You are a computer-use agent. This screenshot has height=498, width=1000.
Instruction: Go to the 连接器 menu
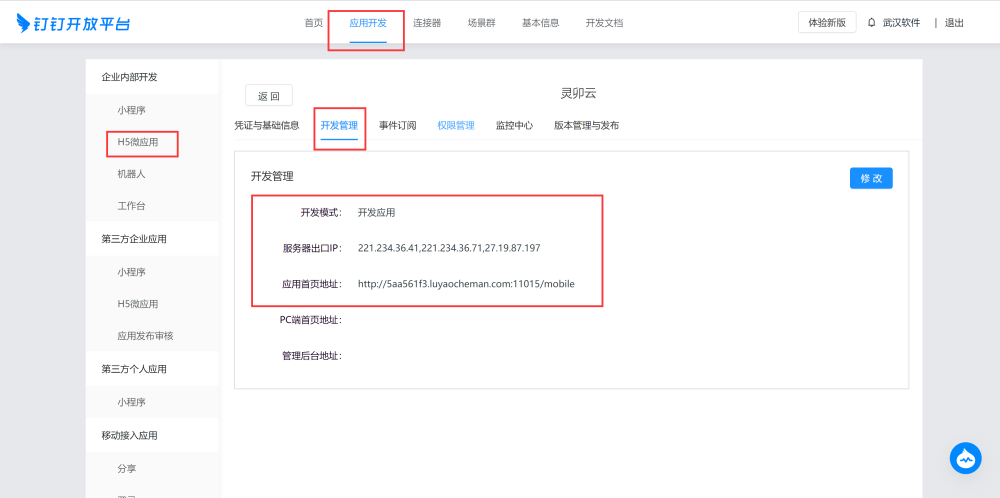(427, 23)
